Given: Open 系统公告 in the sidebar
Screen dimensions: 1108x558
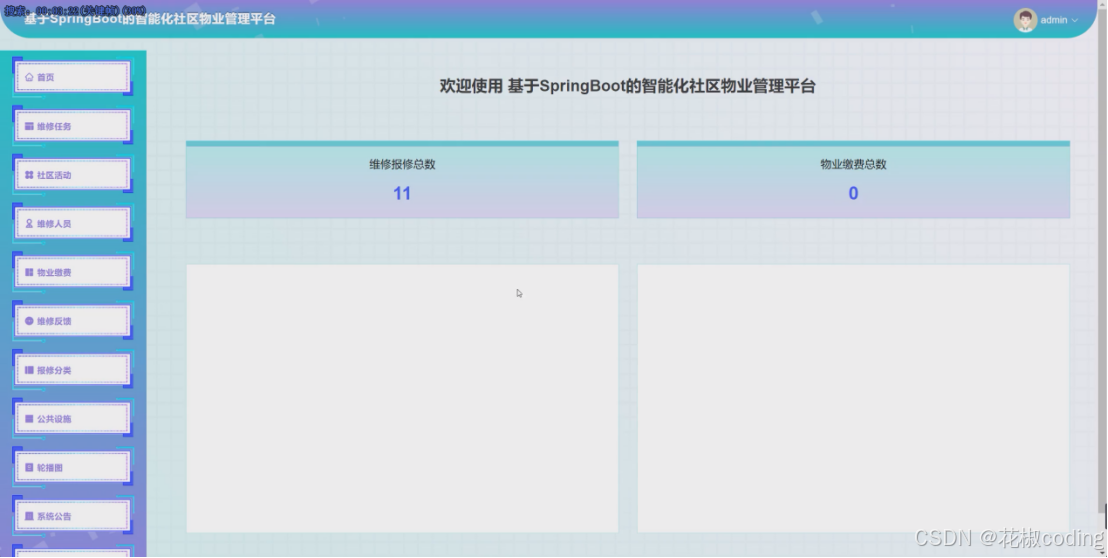Looking at the screenshot, I should tap(72, 516).
